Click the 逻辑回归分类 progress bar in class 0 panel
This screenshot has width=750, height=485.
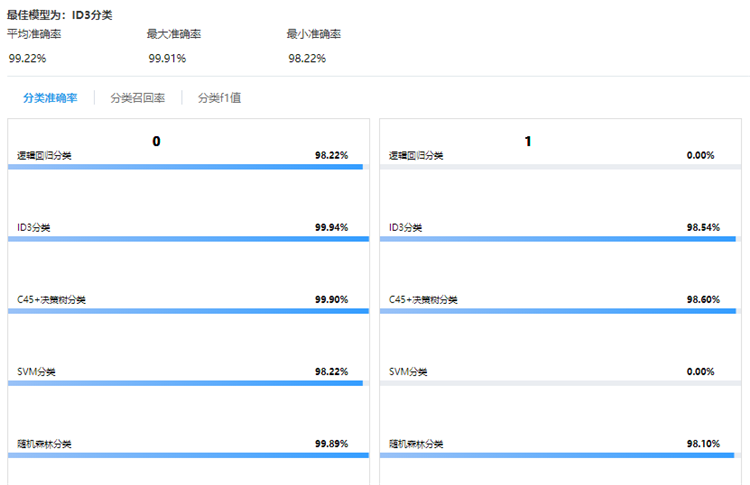pyautogui.click(x=188, y=167)
